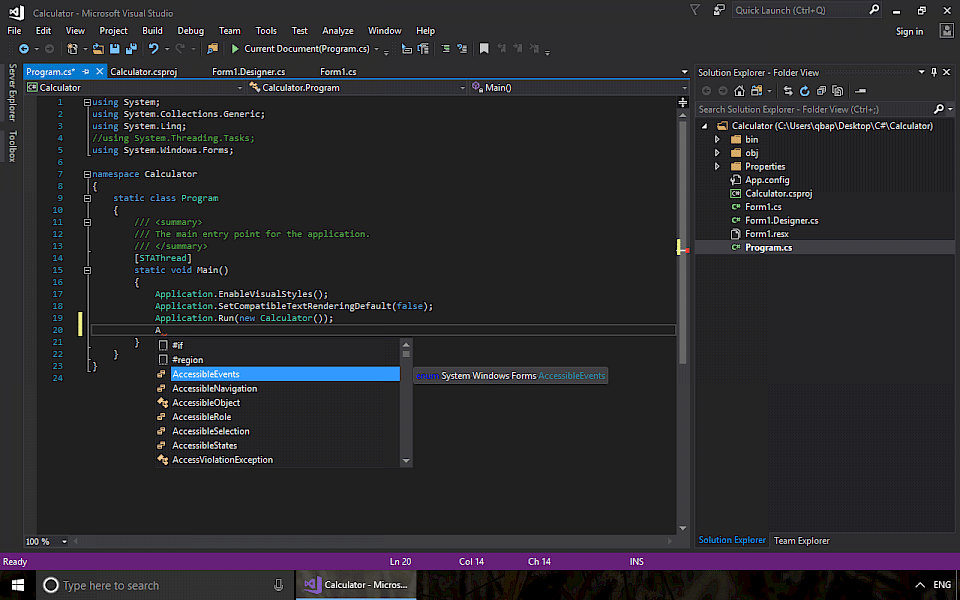This screenshot has width=960, height=600.
Task: Pin the Solution Explorer panel
Action: (934, 71)
